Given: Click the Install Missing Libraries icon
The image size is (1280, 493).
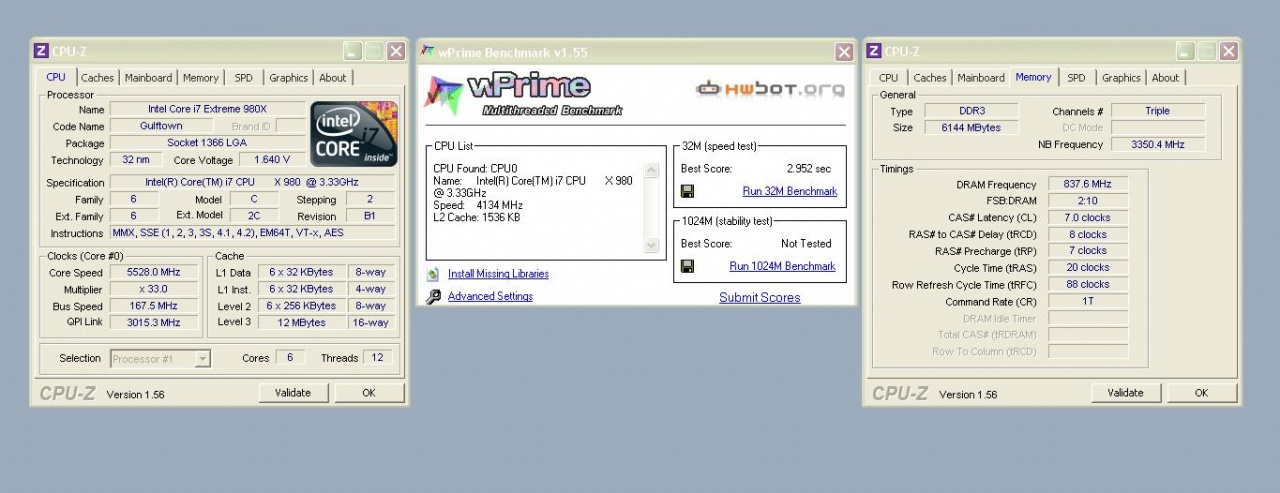Looking at the screenshot, I should [433, 274].
